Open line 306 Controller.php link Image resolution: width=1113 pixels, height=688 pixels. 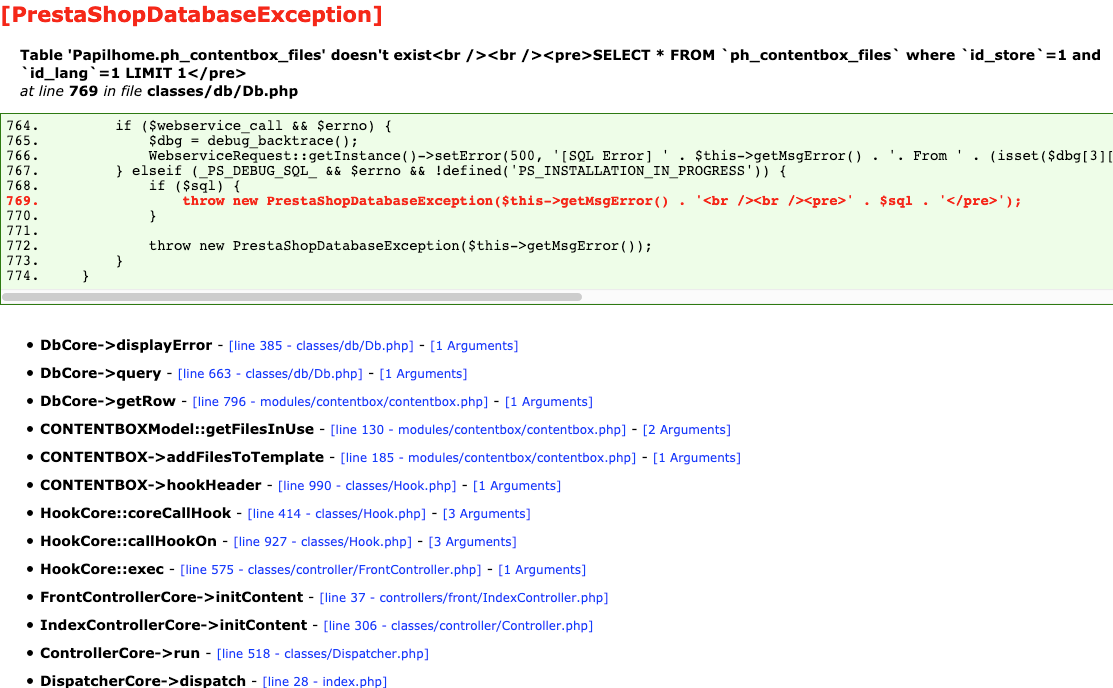(x=458, y=626)
